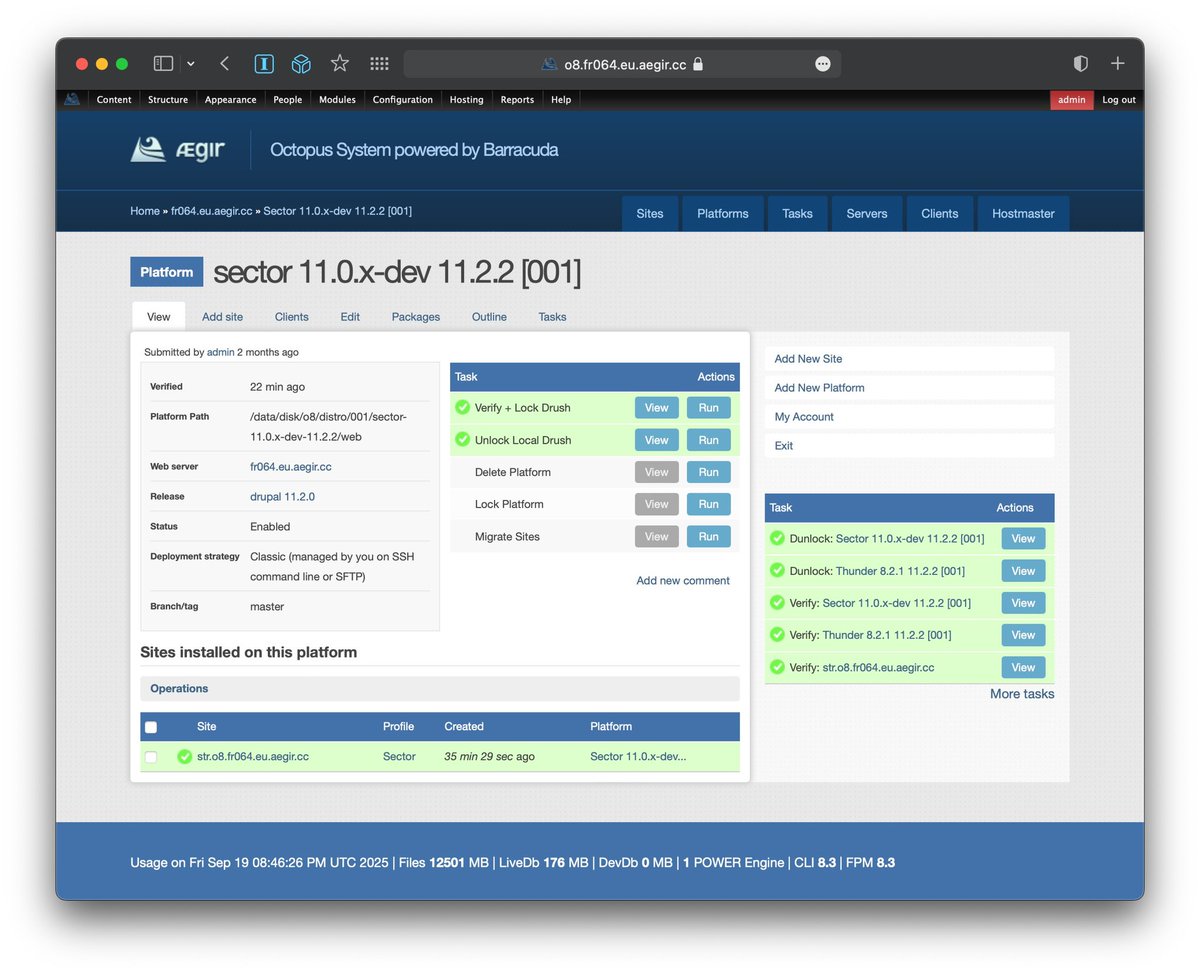Click the green check on Verify + Lock Drush

click(462, 407)
